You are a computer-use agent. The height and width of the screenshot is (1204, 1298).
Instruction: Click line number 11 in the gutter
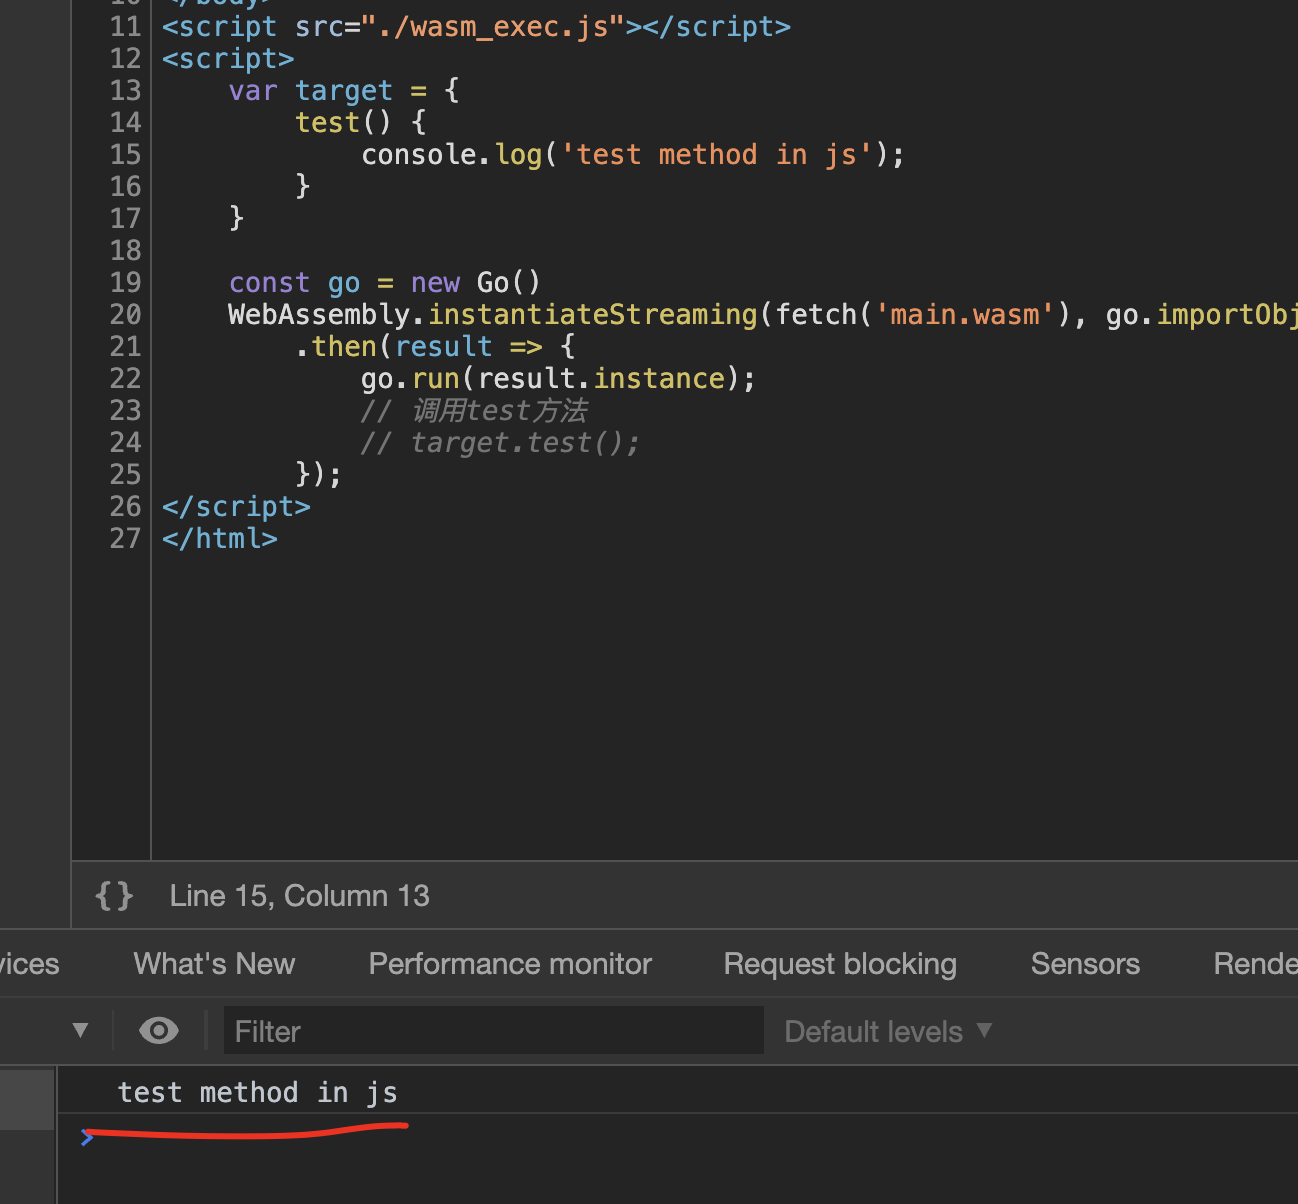pyautogui.click(x=125, y=26)
